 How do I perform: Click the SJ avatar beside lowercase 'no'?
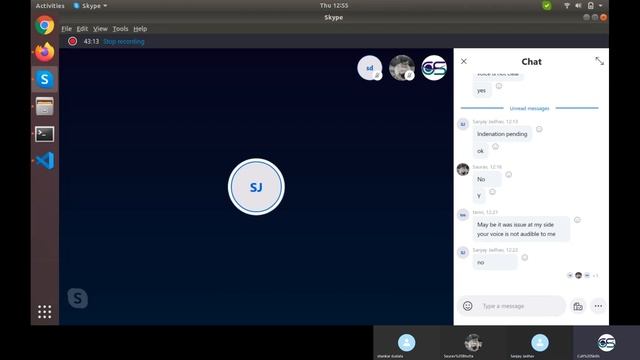point(463,252)
